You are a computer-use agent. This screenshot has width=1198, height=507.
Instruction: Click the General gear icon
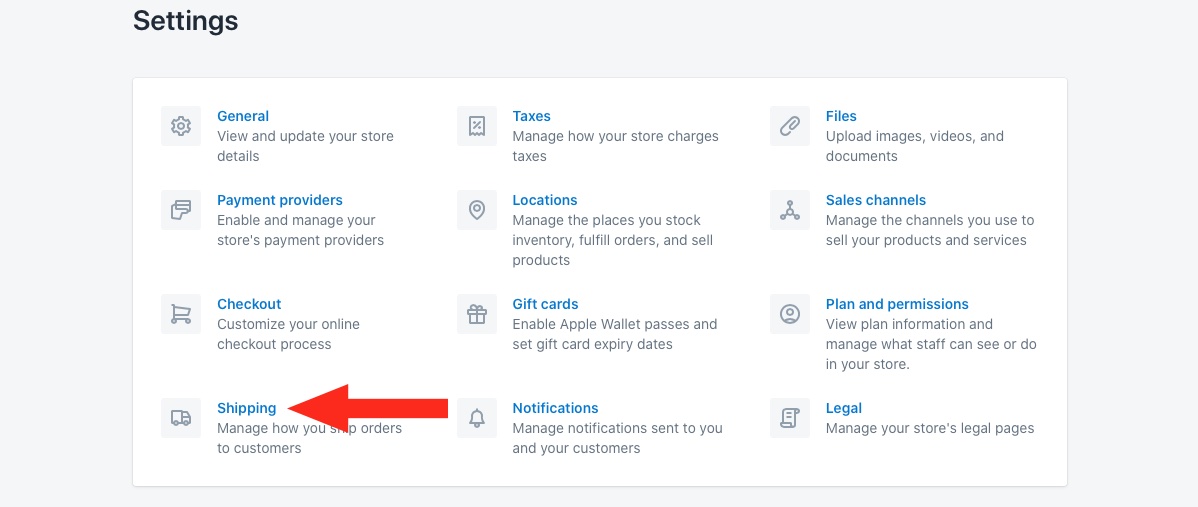tap(181, 126)
